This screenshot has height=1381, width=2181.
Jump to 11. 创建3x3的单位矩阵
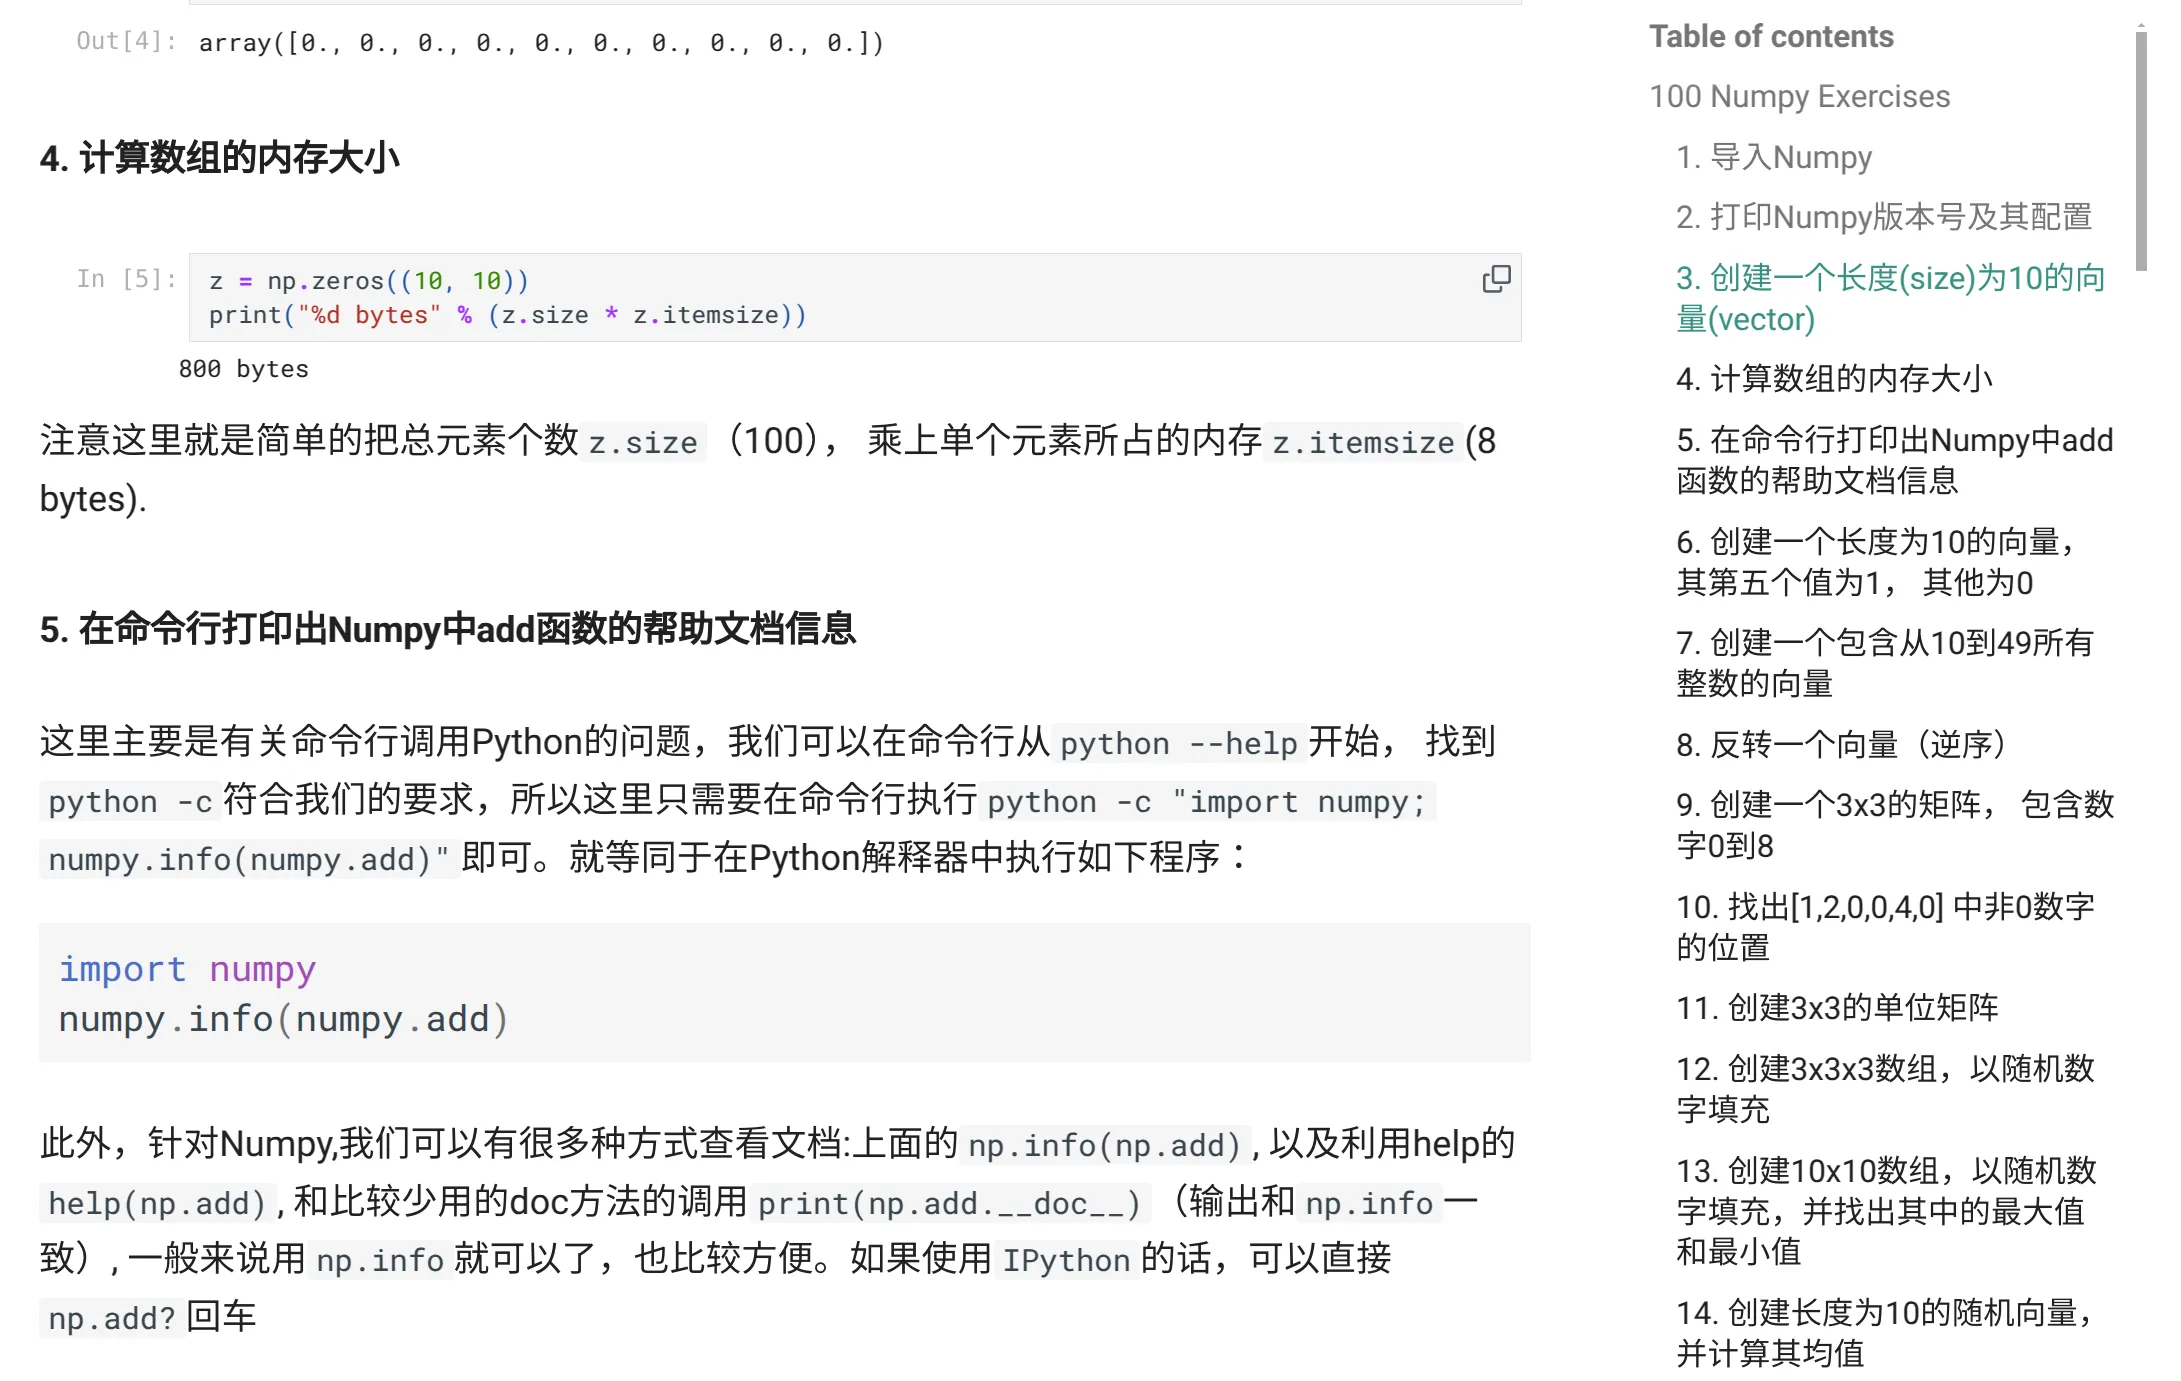click(1837, 1008)
